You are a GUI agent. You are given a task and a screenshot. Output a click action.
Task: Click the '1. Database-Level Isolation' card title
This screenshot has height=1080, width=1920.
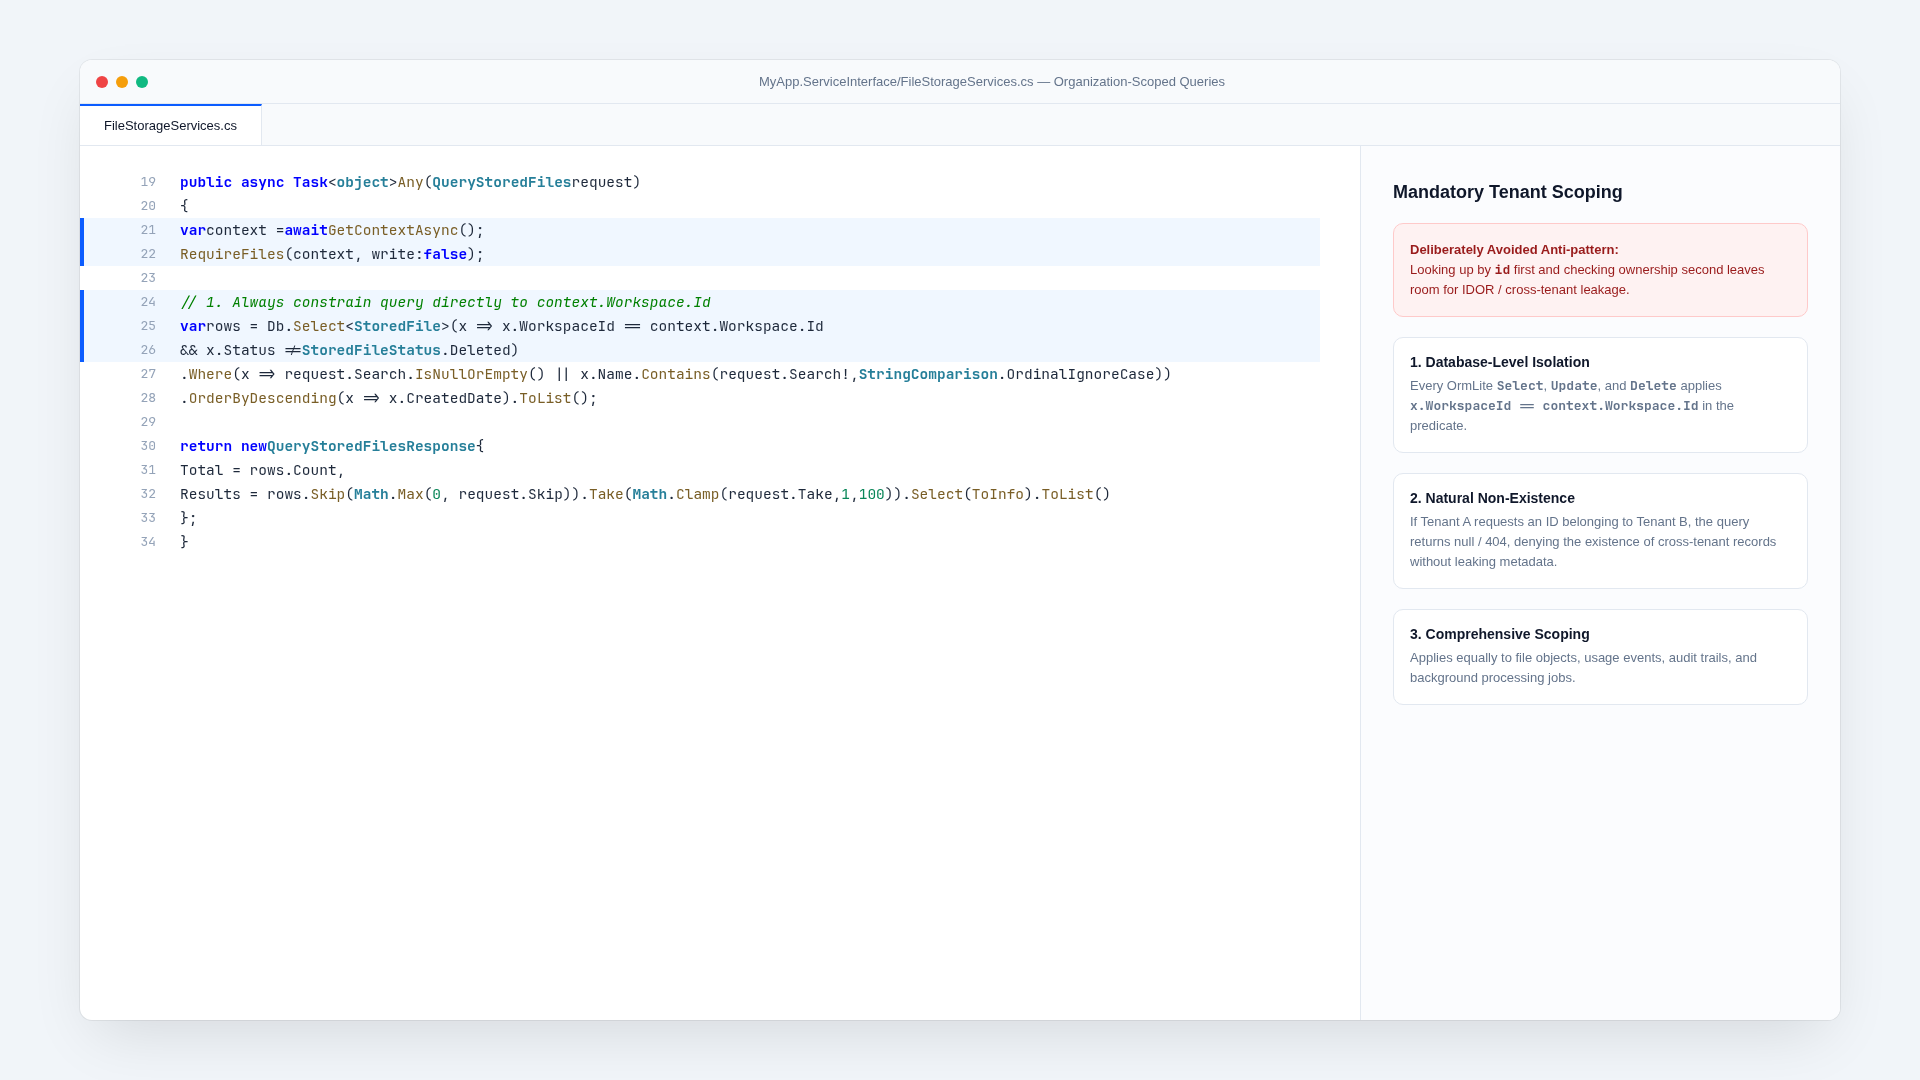(x=1500, y=362)
